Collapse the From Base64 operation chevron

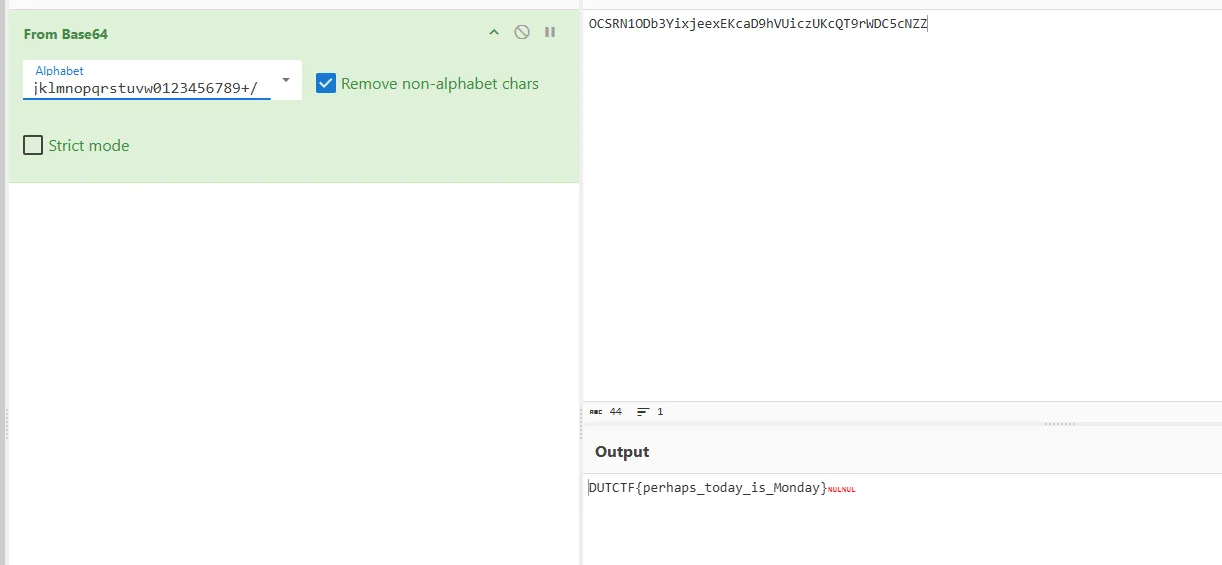click(x=493, y=33)
